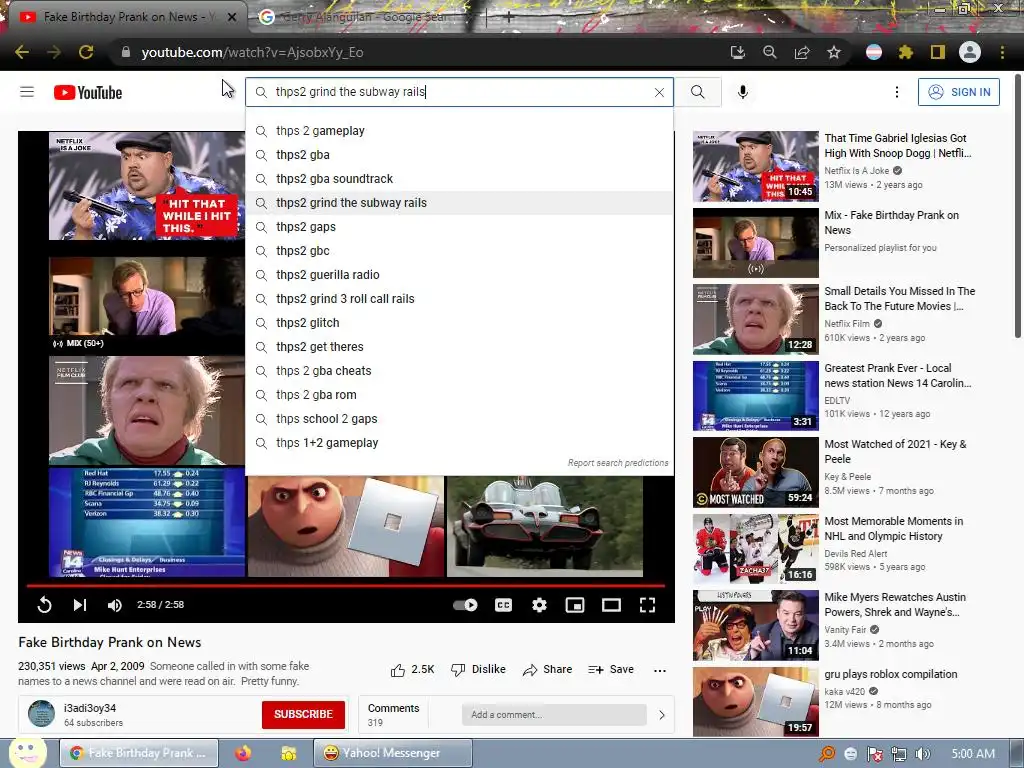Screen dimensions: 1024x768
Task: Skip to next video
Action: pyautogui.click(x=80, y=605)
